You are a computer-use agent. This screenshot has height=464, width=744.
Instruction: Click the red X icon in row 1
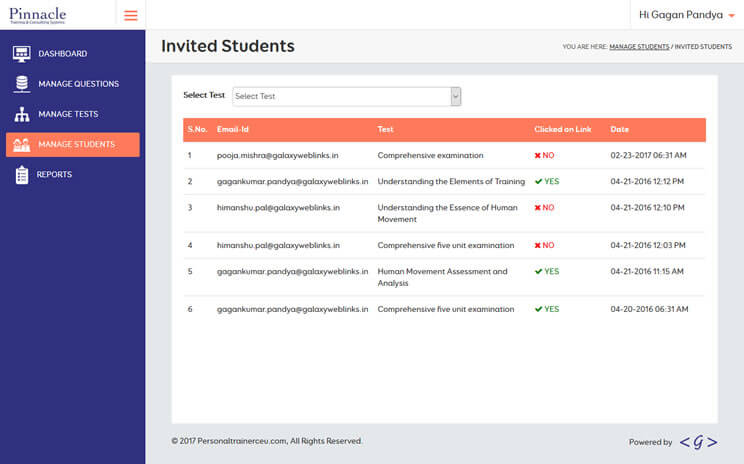[538, 156]
